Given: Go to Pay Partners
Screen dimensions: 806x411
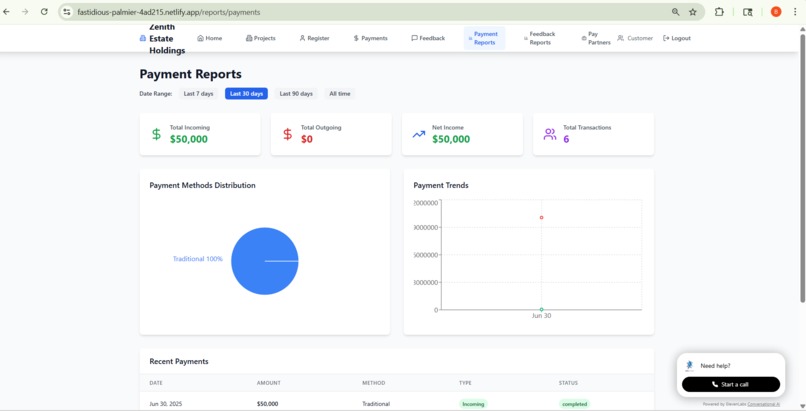Looking at the screenshot, I should [x=596, y=38].
